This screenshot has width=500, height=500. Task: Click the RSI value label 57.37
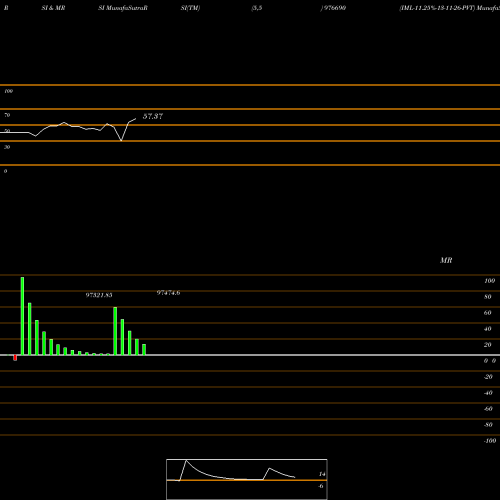[x=153, y=116]
